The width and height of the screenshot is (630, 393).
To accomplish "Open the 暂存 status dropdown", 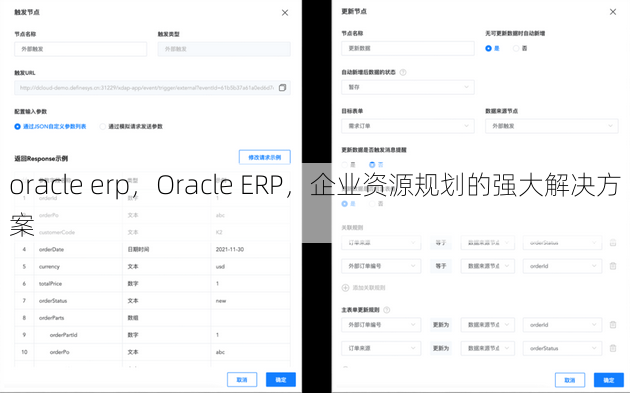I will point(408,87).
